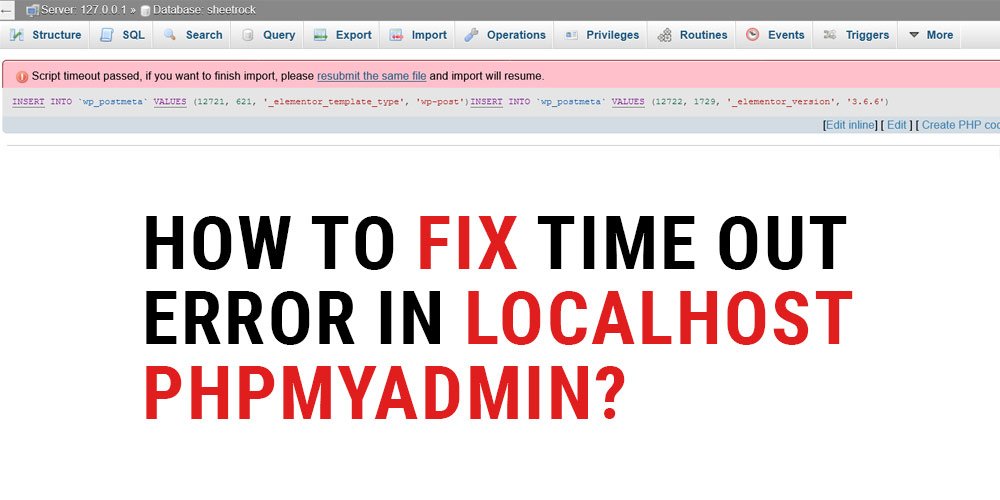The width and height of the screenshot is (1000, 500).
Task: Go to the Routines tab
Action: tap(693, 35)
